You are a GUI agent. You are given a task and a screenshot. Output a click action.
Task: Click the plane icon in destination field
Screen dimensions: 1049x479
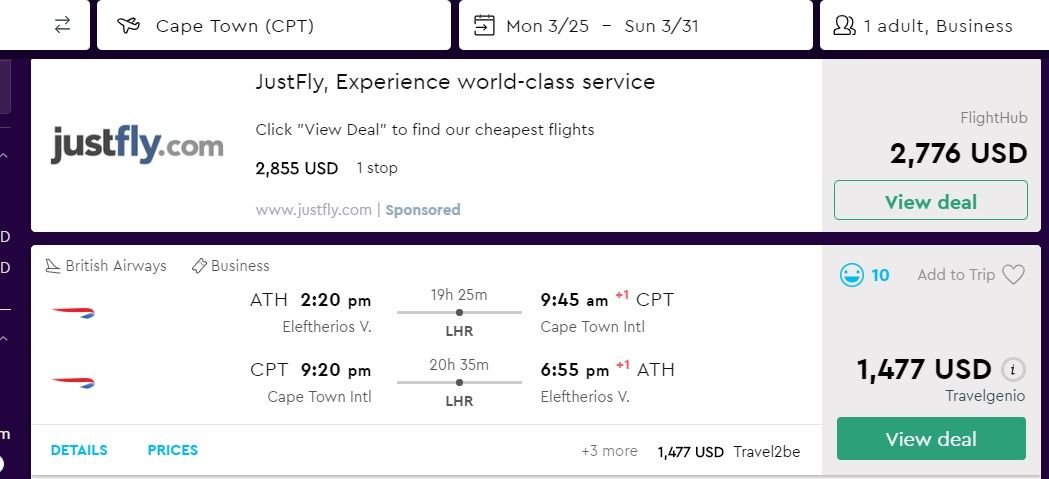[127, 26]
